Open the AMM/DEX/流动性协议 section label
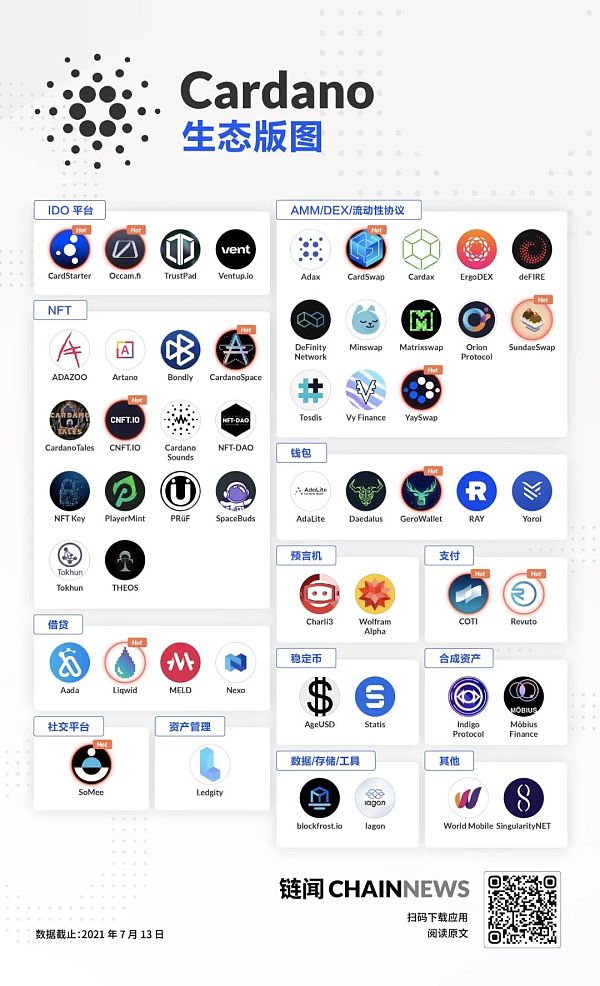The image size is (600, 986). [x=348, y=210]
